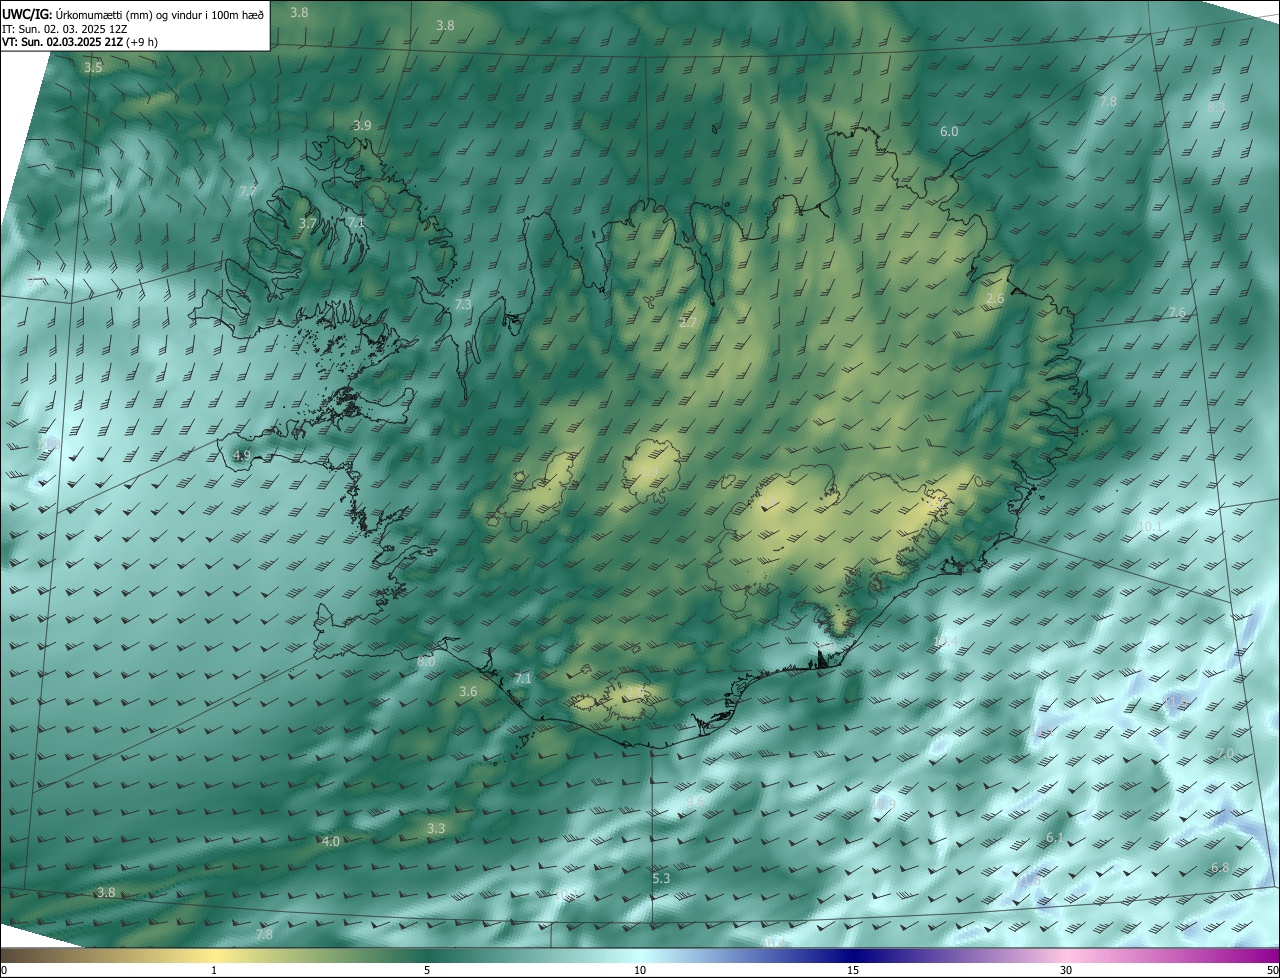Screen dimensions: 1280x978
Task: Select the valid time line 'VT: Sun. 02.03.2025 21Z (+9 h)'
Action: pyautogui.click(x=80, y=42)
